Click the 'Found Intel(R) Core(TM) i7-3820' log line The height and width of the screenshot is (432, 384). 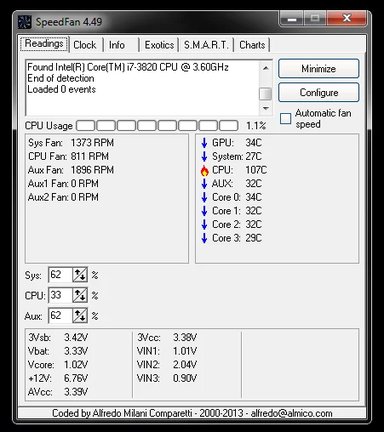pyautogui.click(x=128, y=68)
